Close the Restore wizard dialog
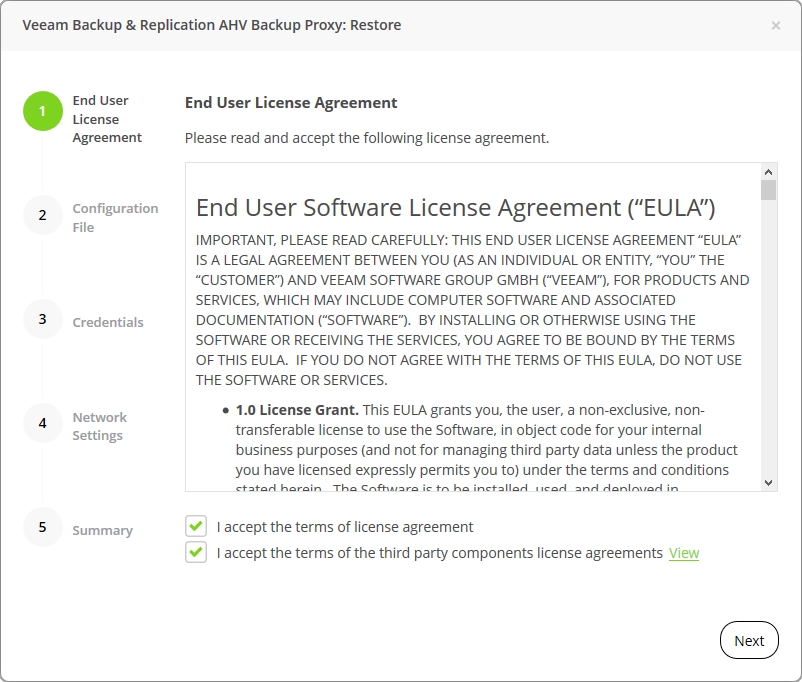This screenshot has width=802, height=682. pyautogui.click(x=776, y=25)
